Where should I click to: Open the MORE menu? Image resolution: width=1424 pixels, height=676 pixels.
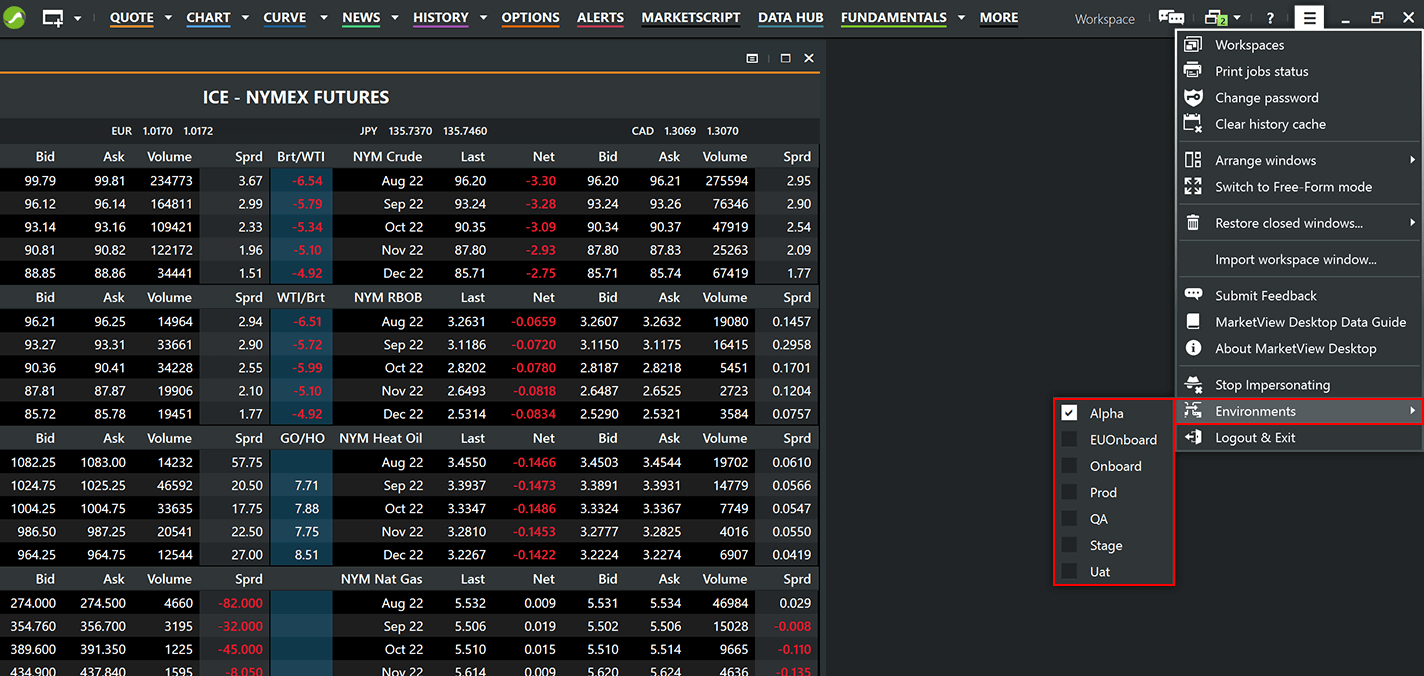tap(999, 18)
